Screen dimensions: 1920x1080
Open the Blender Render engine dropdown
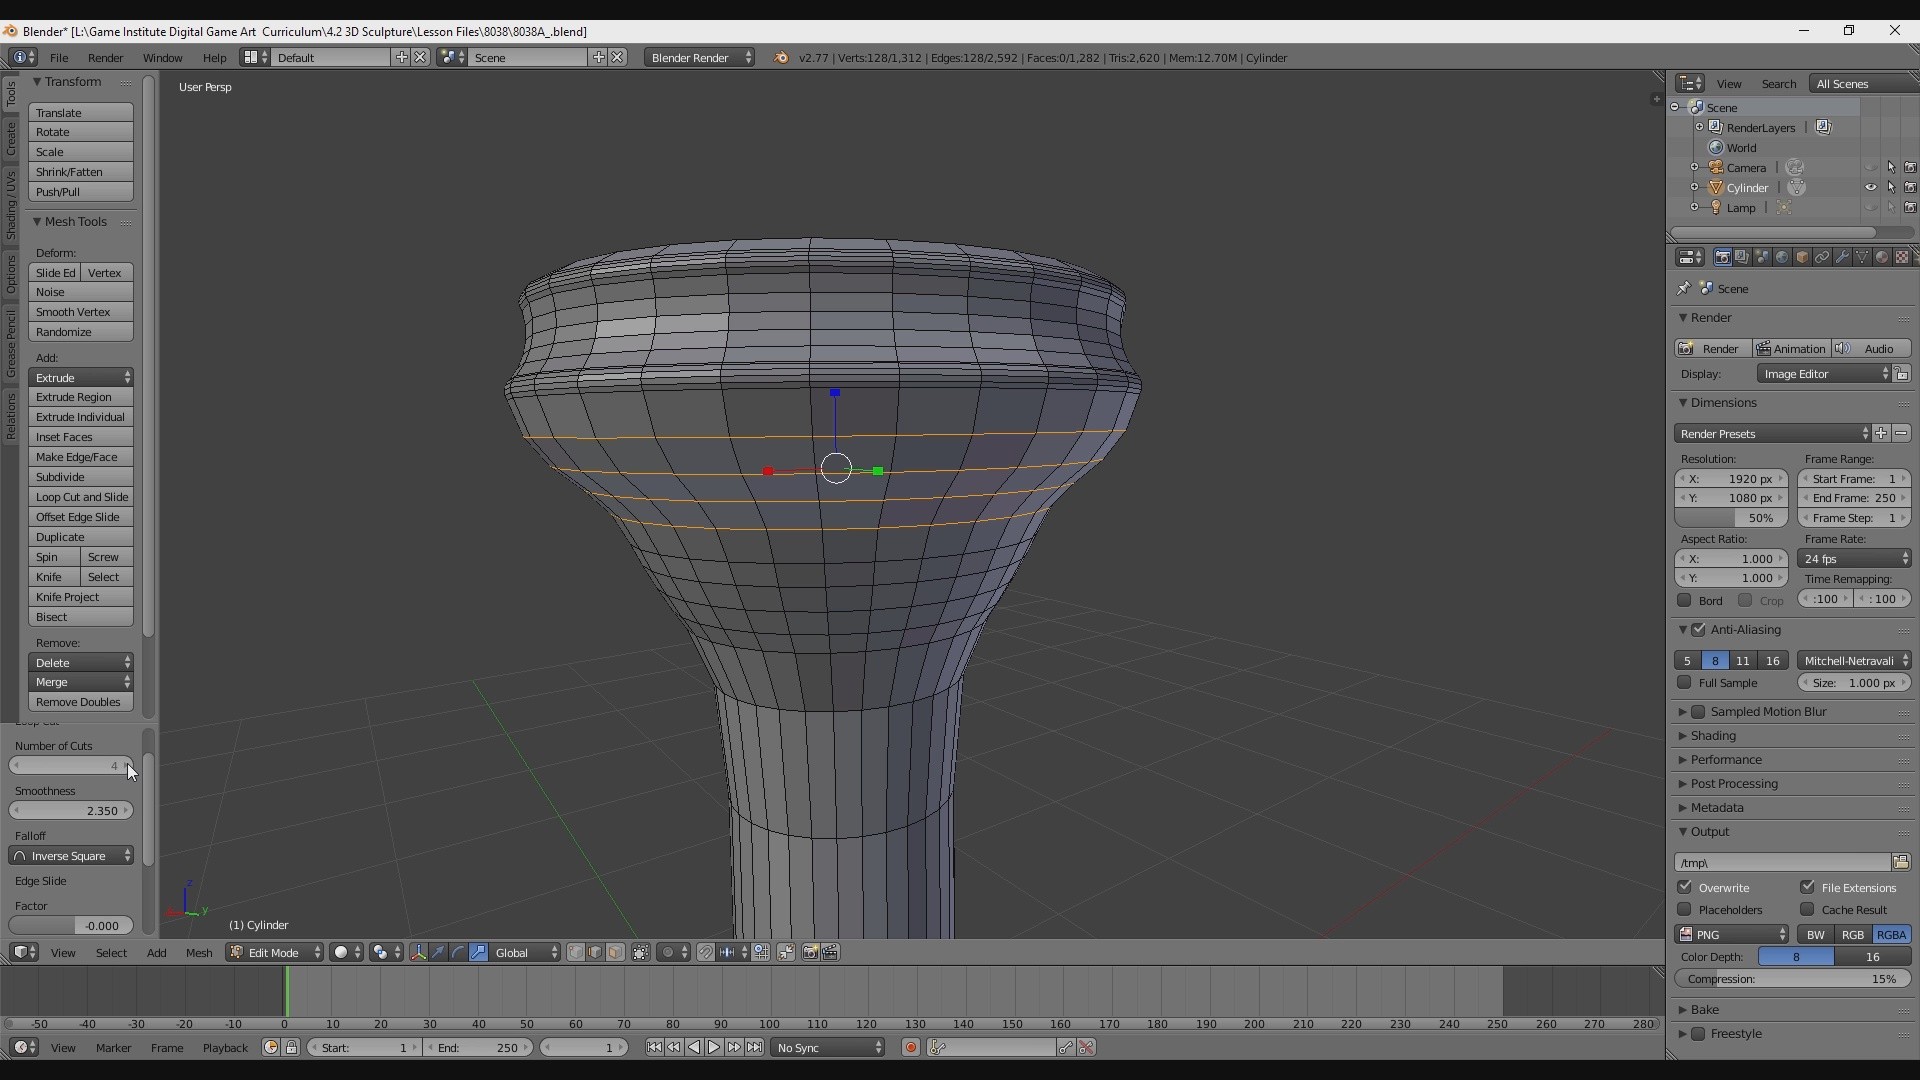coord(700,58)
